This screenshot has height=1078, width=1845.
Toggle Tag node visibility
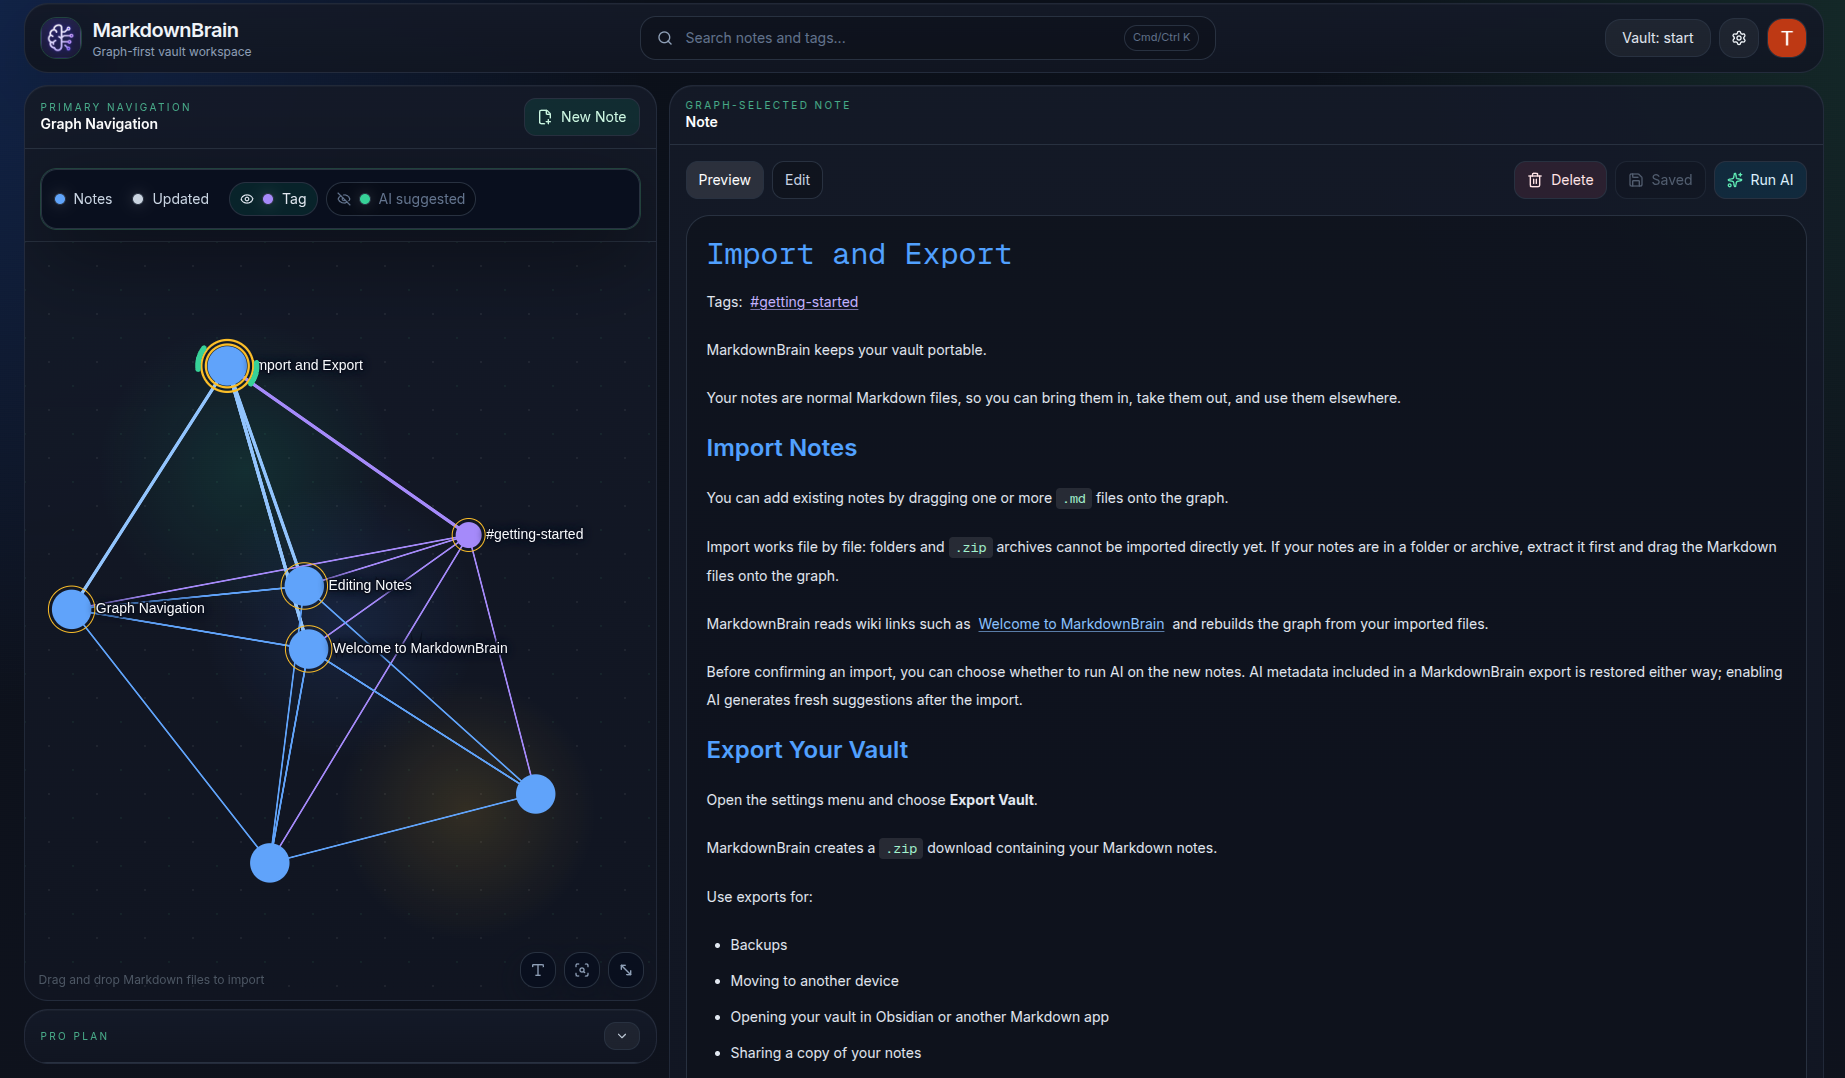274,199
